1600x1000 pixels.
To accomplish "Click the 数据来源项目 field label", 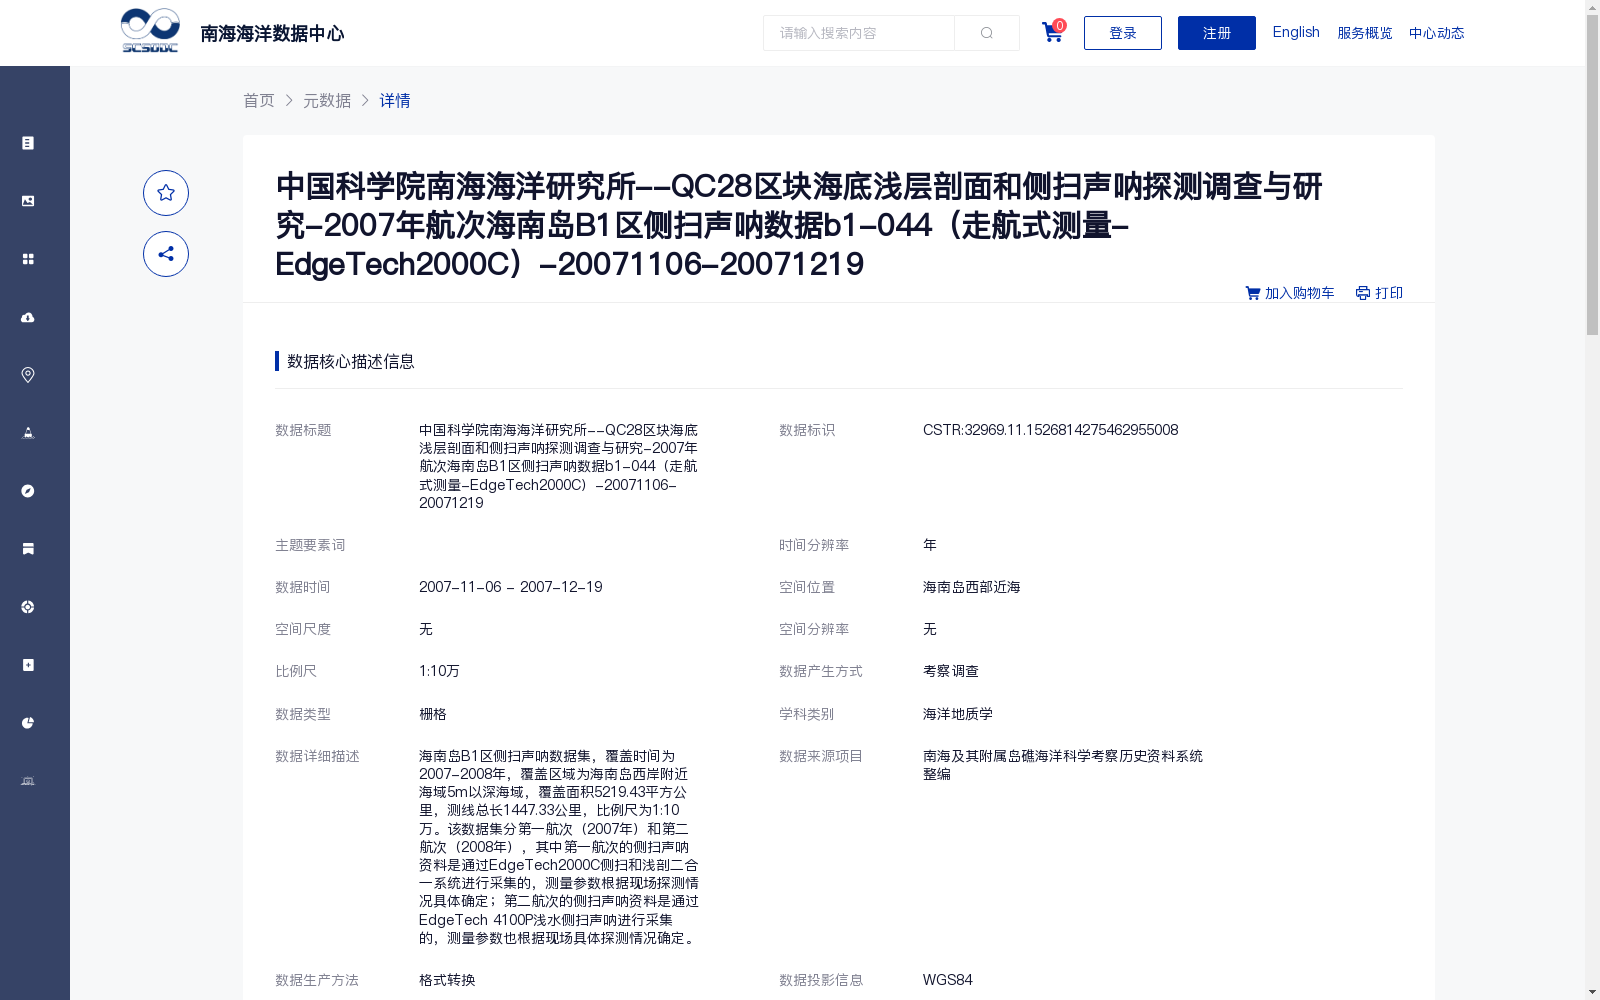I will (821, 756).
